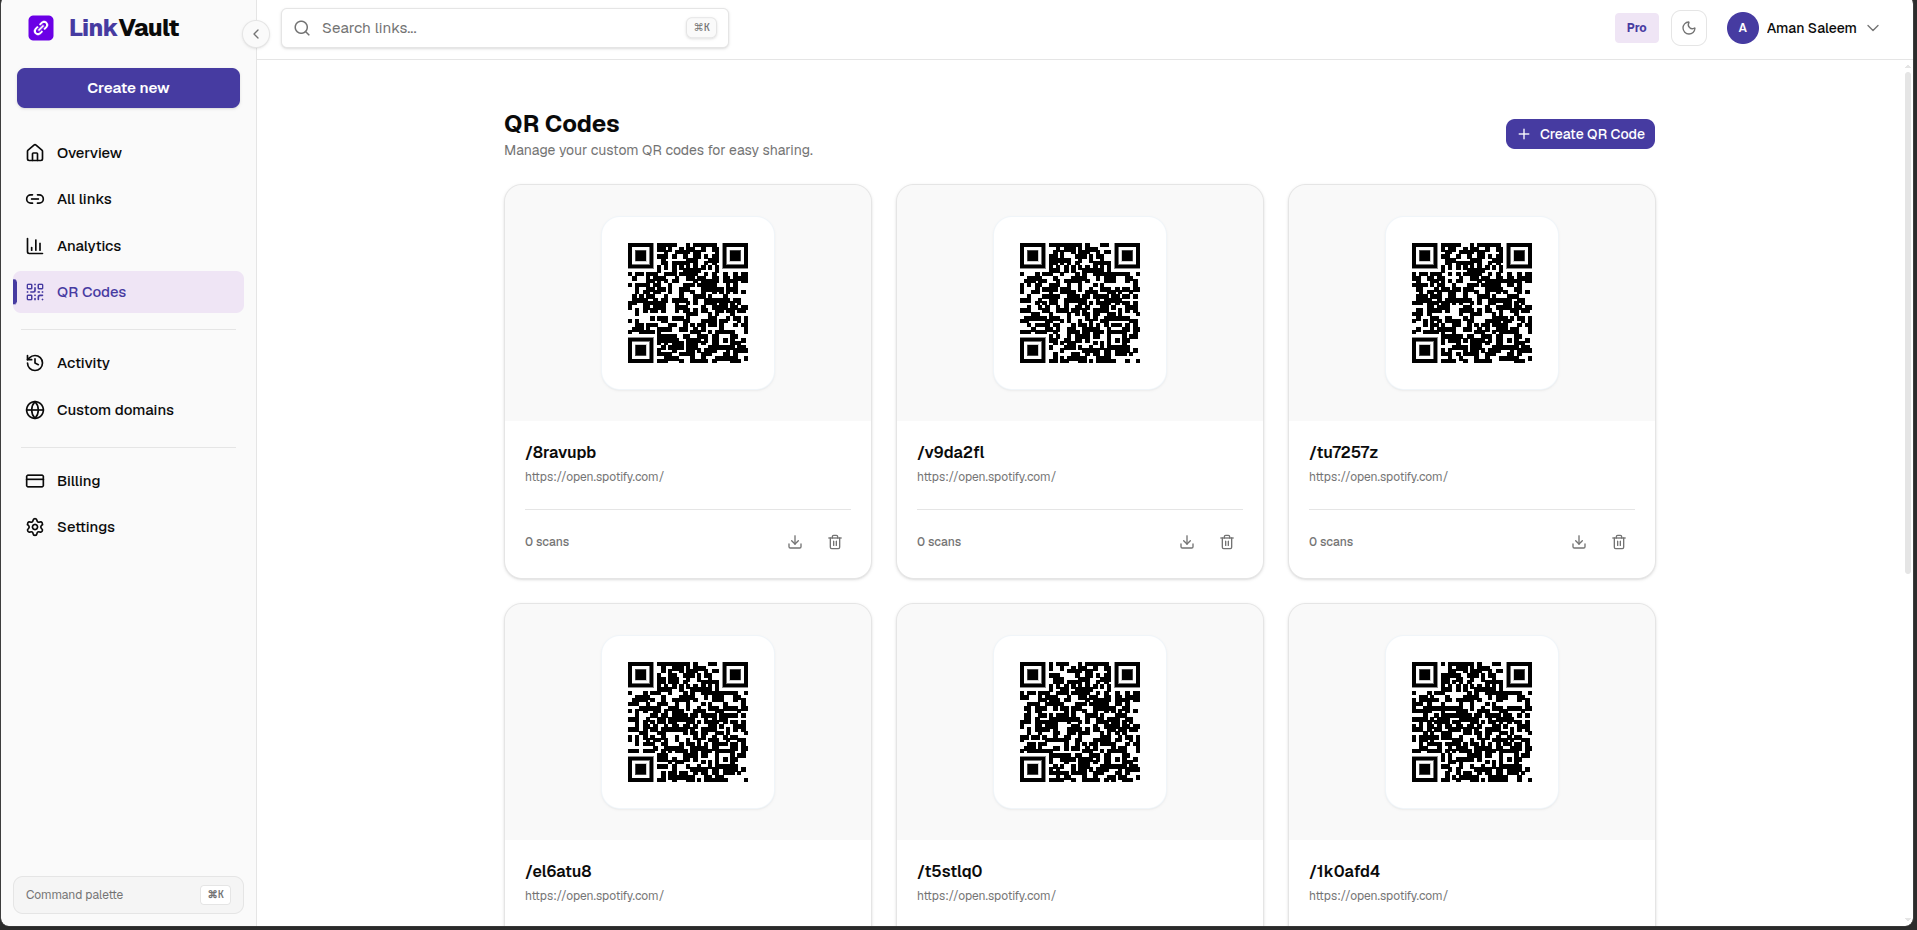
Task: Click the /el6atu8 QR code image
Action: pyautogui.click(x=688, y=722)
